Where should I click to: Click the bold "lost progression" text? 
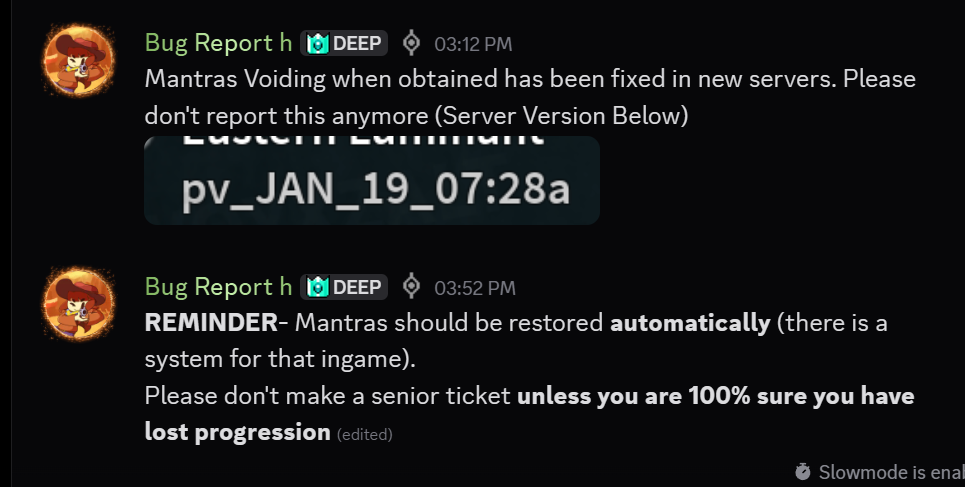click(x=237, y=432)
